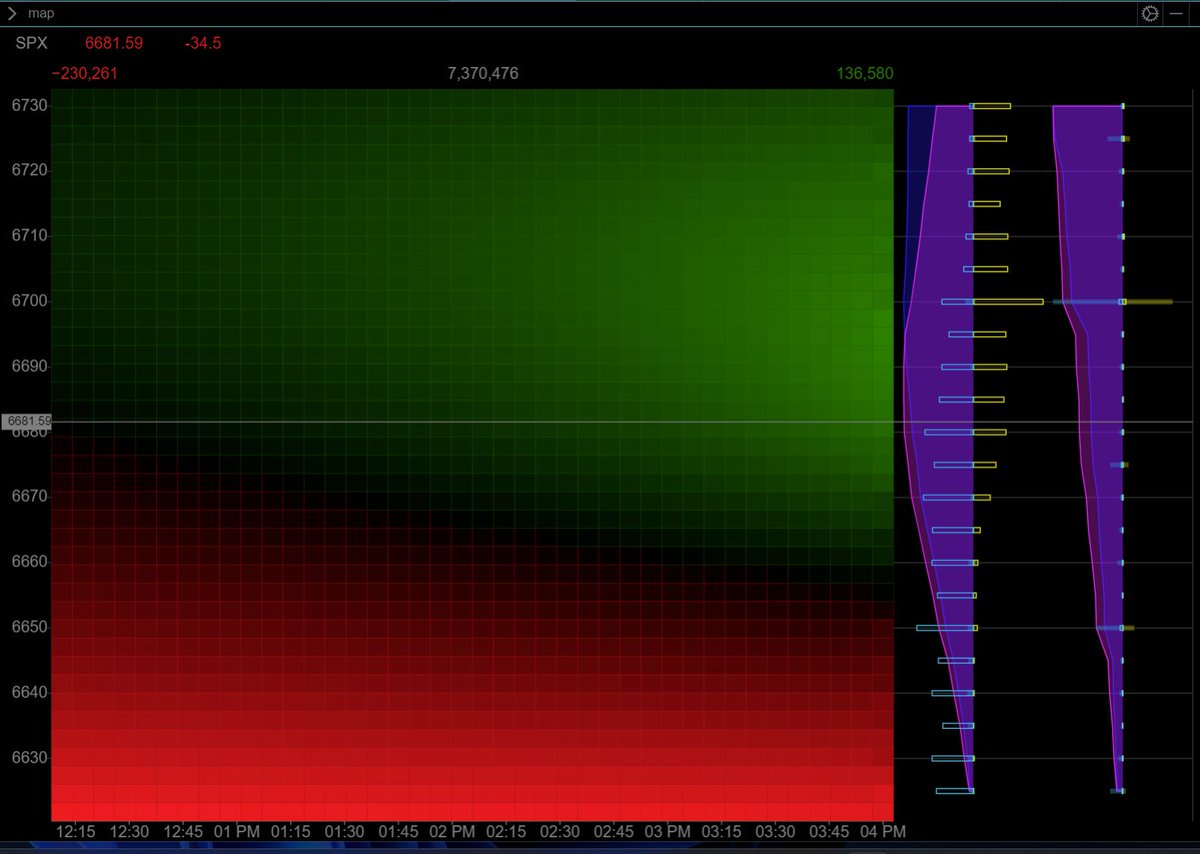Viewport: 1200px width, 854px height.
Task: Click the top yellow bar at 6730 strike
Action: (992, 105)
